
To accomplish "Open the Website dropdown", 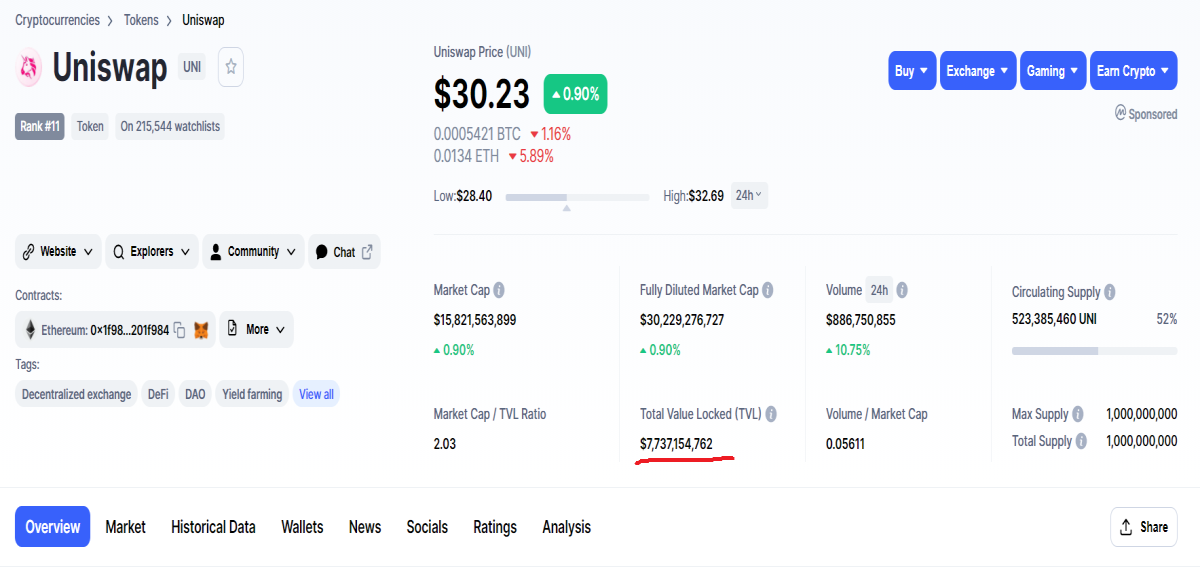I will (59, 252).
